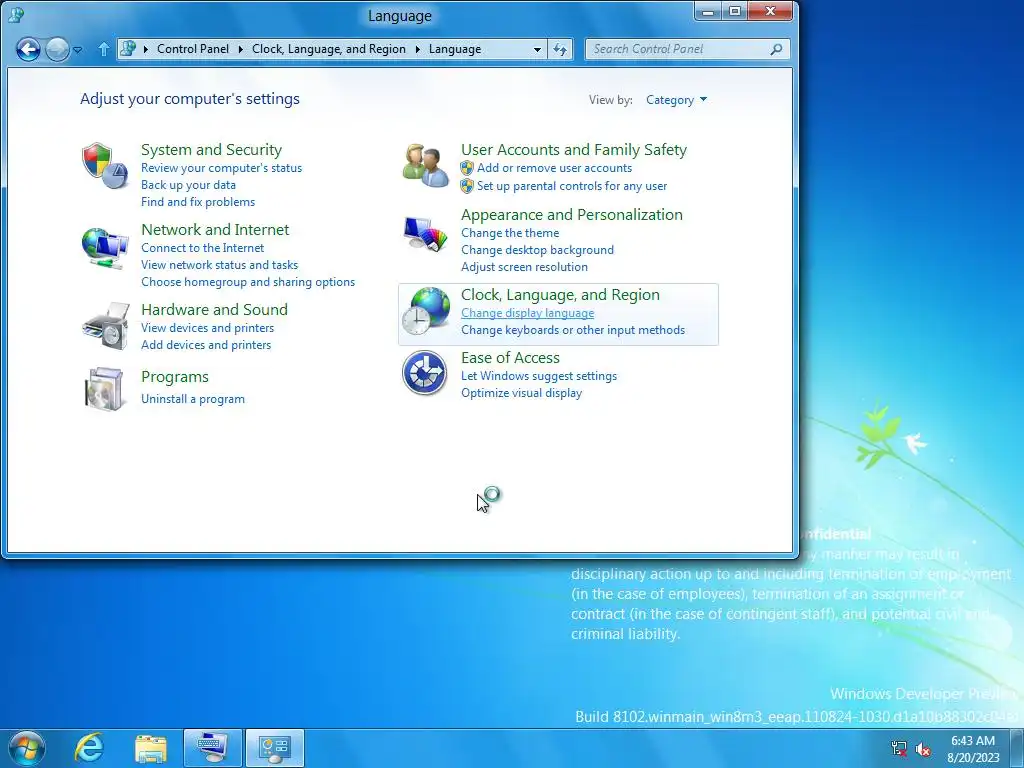Open View network status and tasks
Image resolution: width=1024 pixels, height=768 pixels.
click(219, 265)
